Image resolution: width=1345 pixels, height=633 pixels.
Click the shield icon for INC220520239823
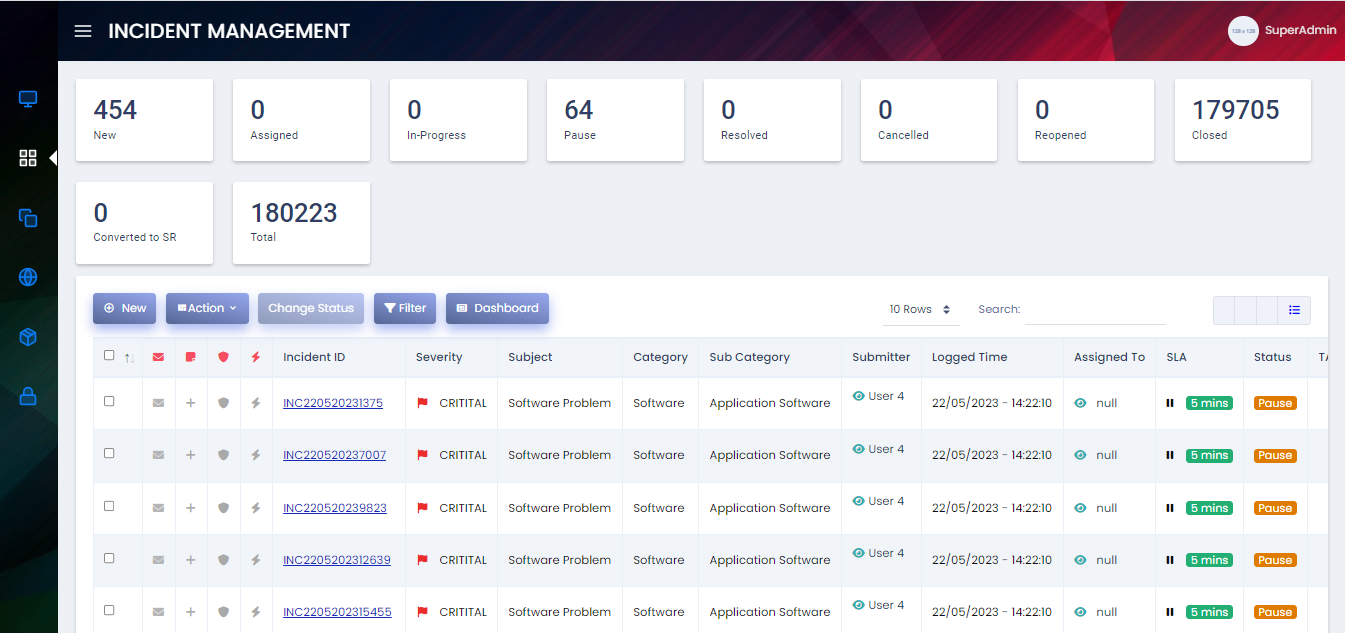(223, 508)
